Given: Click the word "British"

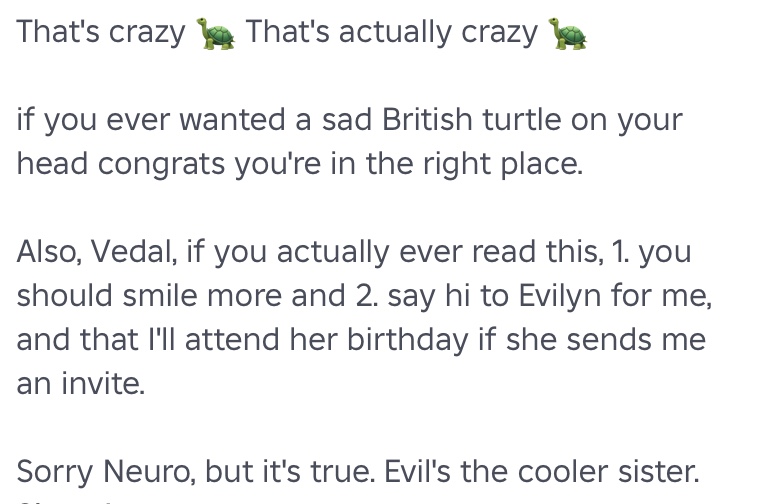Looking at the screenshot, I should [427, 120].
